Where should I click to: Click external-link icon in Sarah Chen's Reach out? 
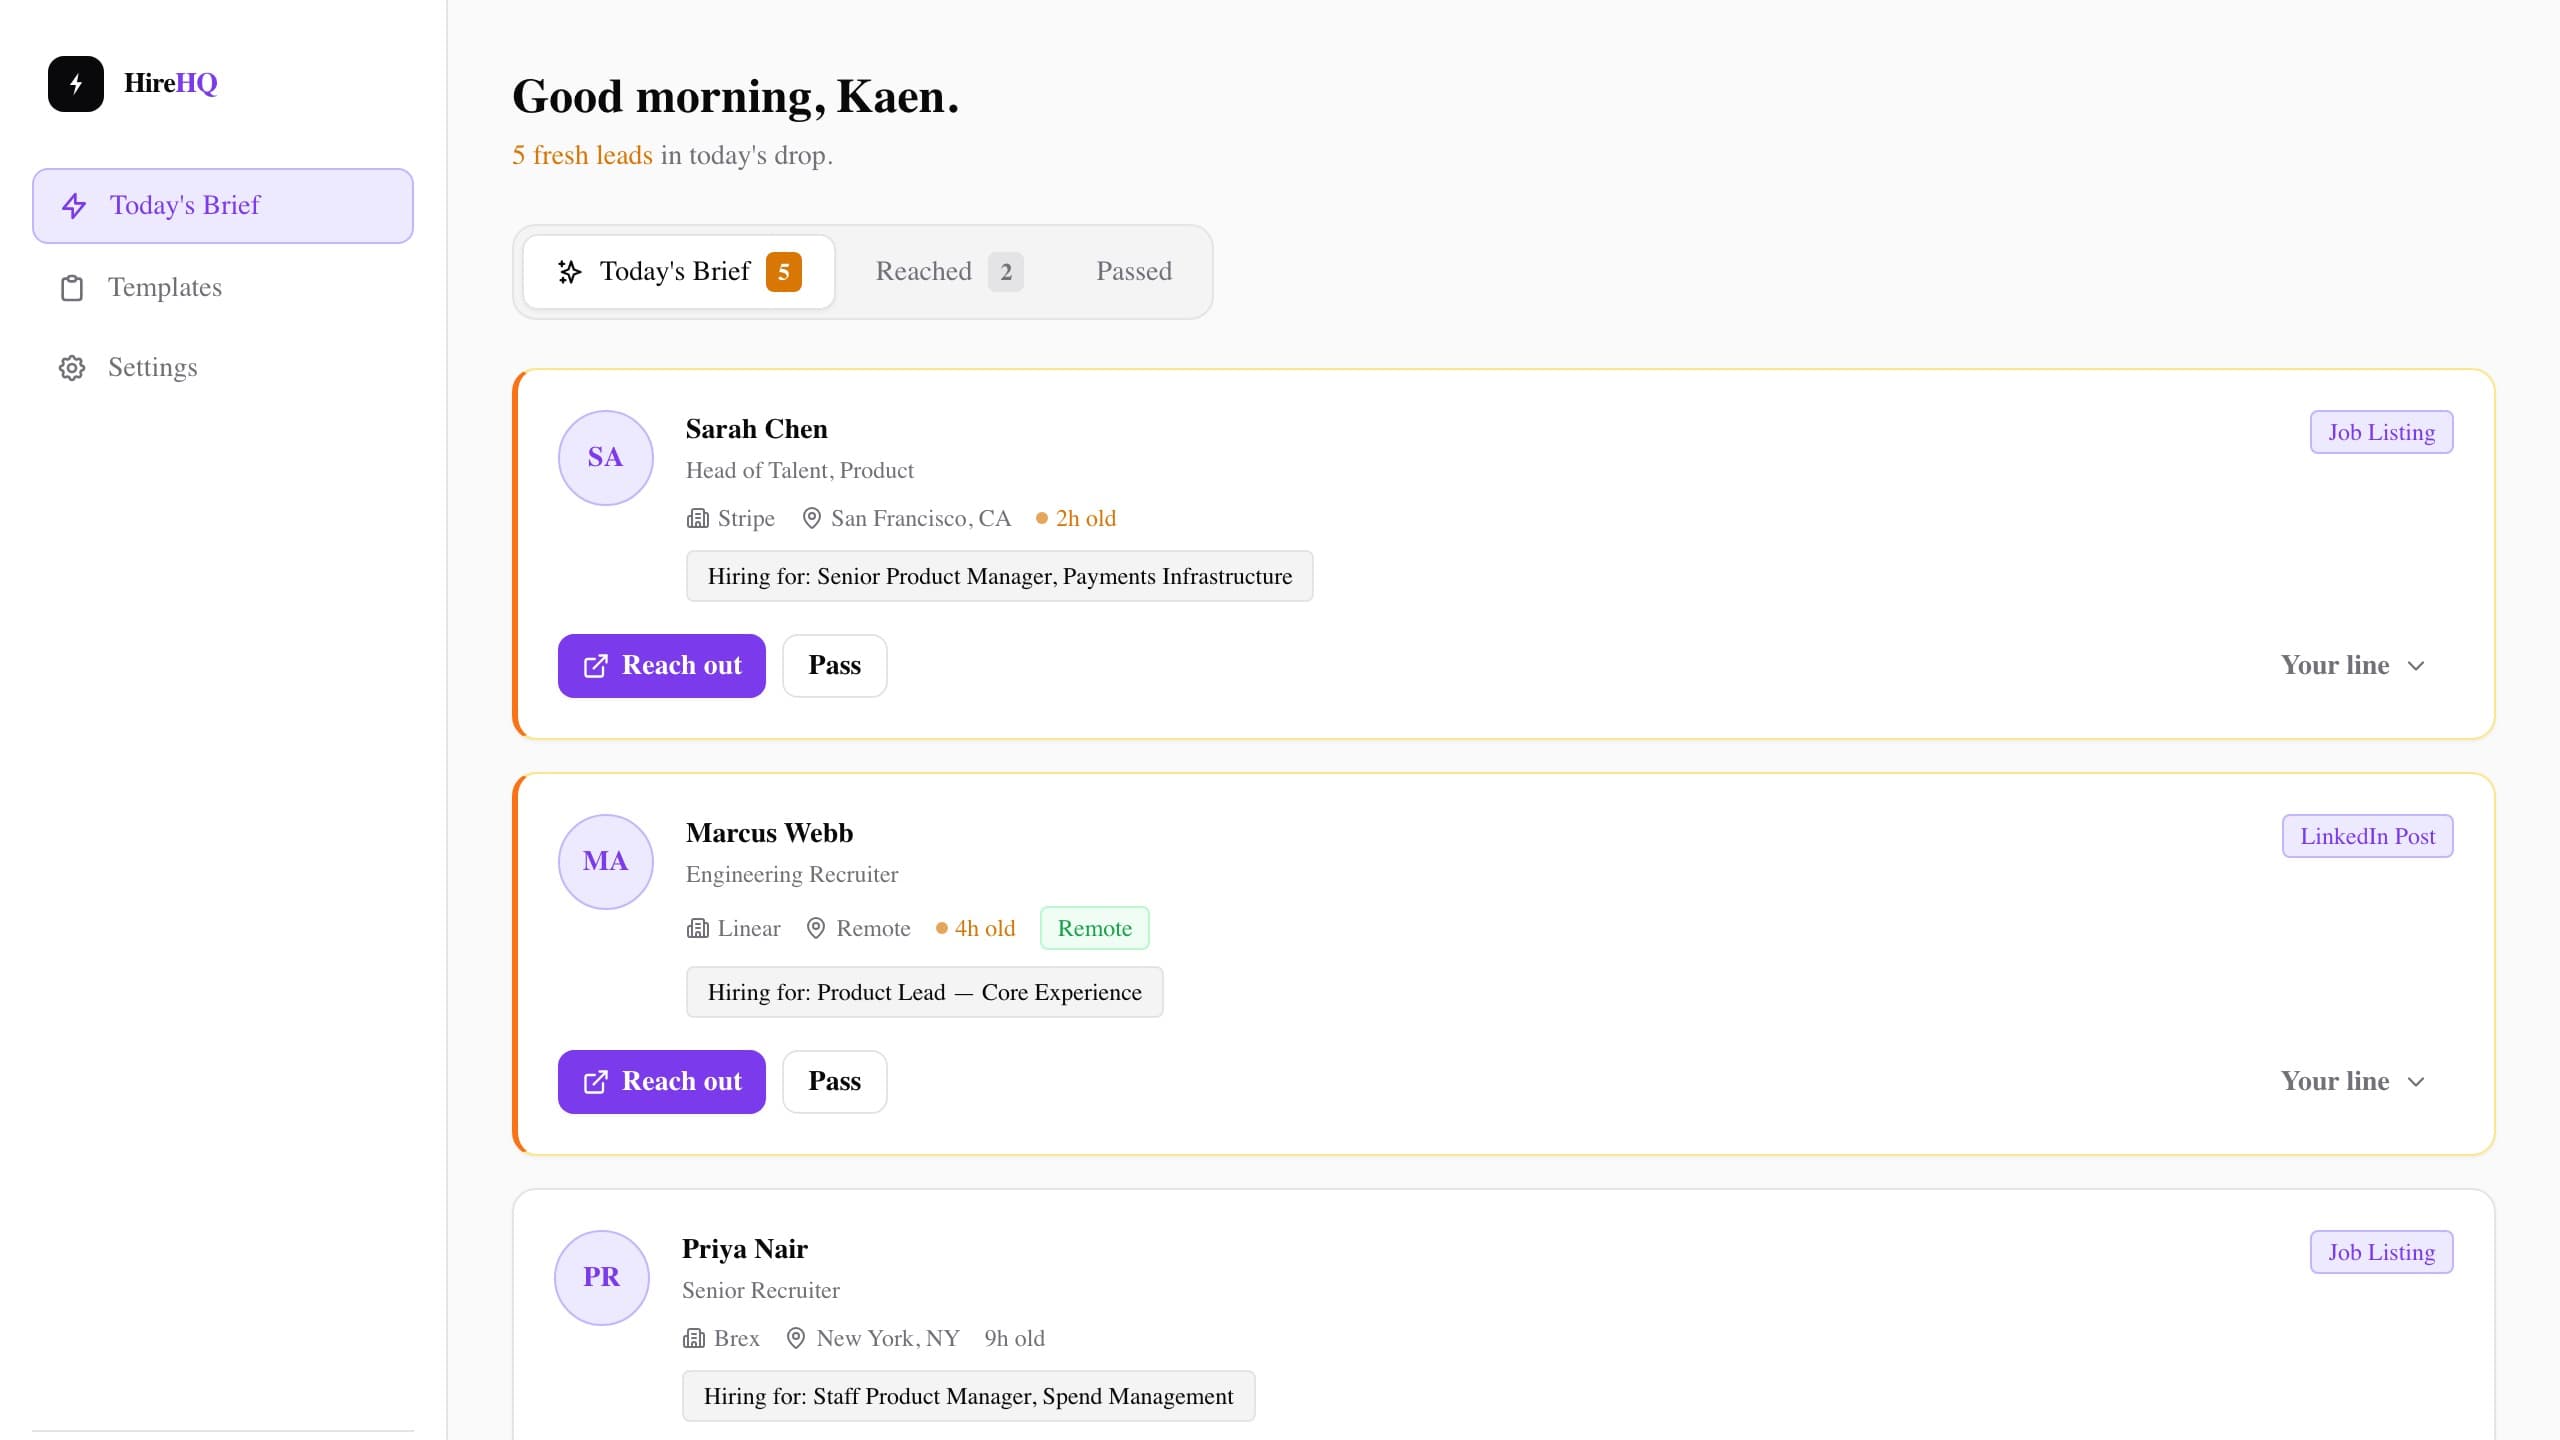pos(596,666)
